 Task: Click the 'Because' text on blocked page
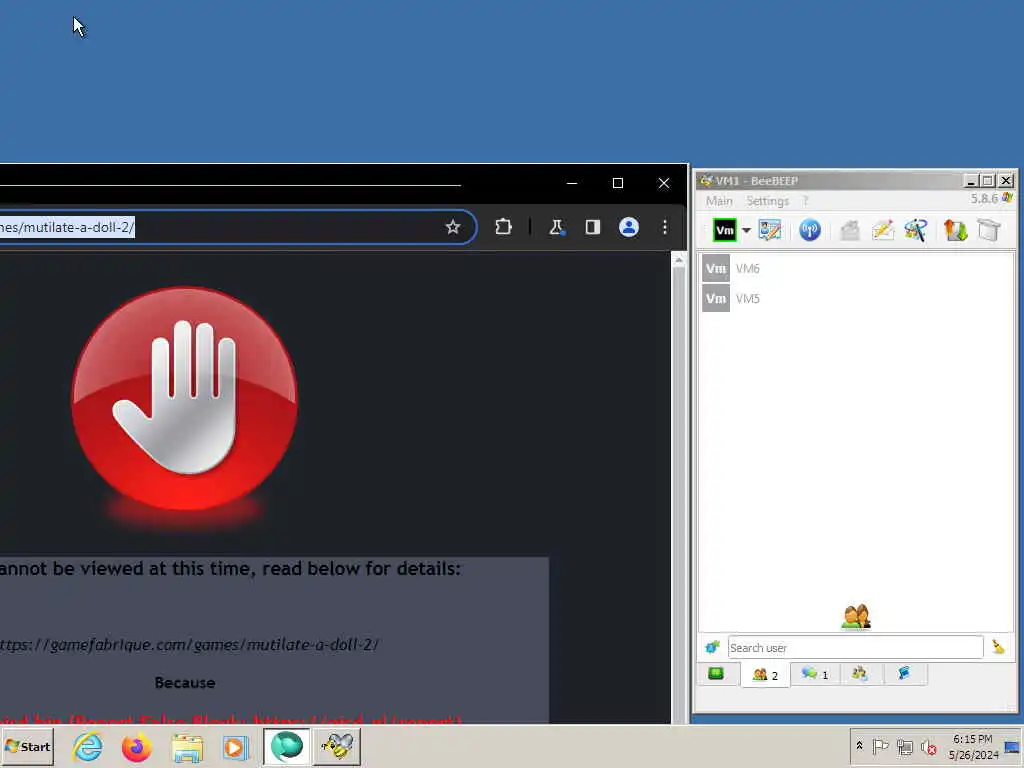point(185,682)
